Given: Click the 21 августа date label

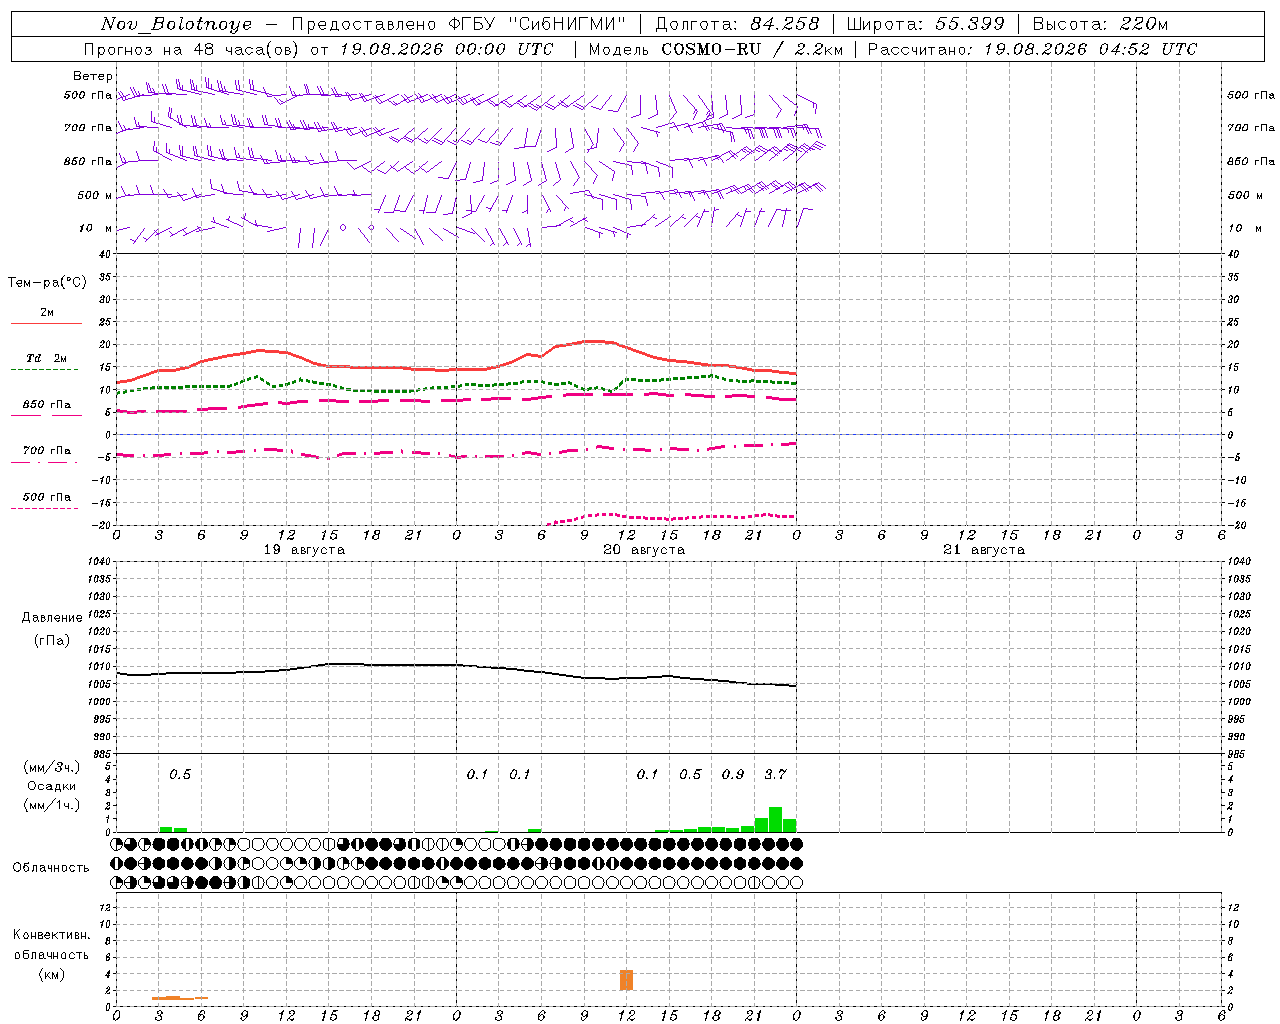Looking at the screenshot, I should [x=984, y=549].
